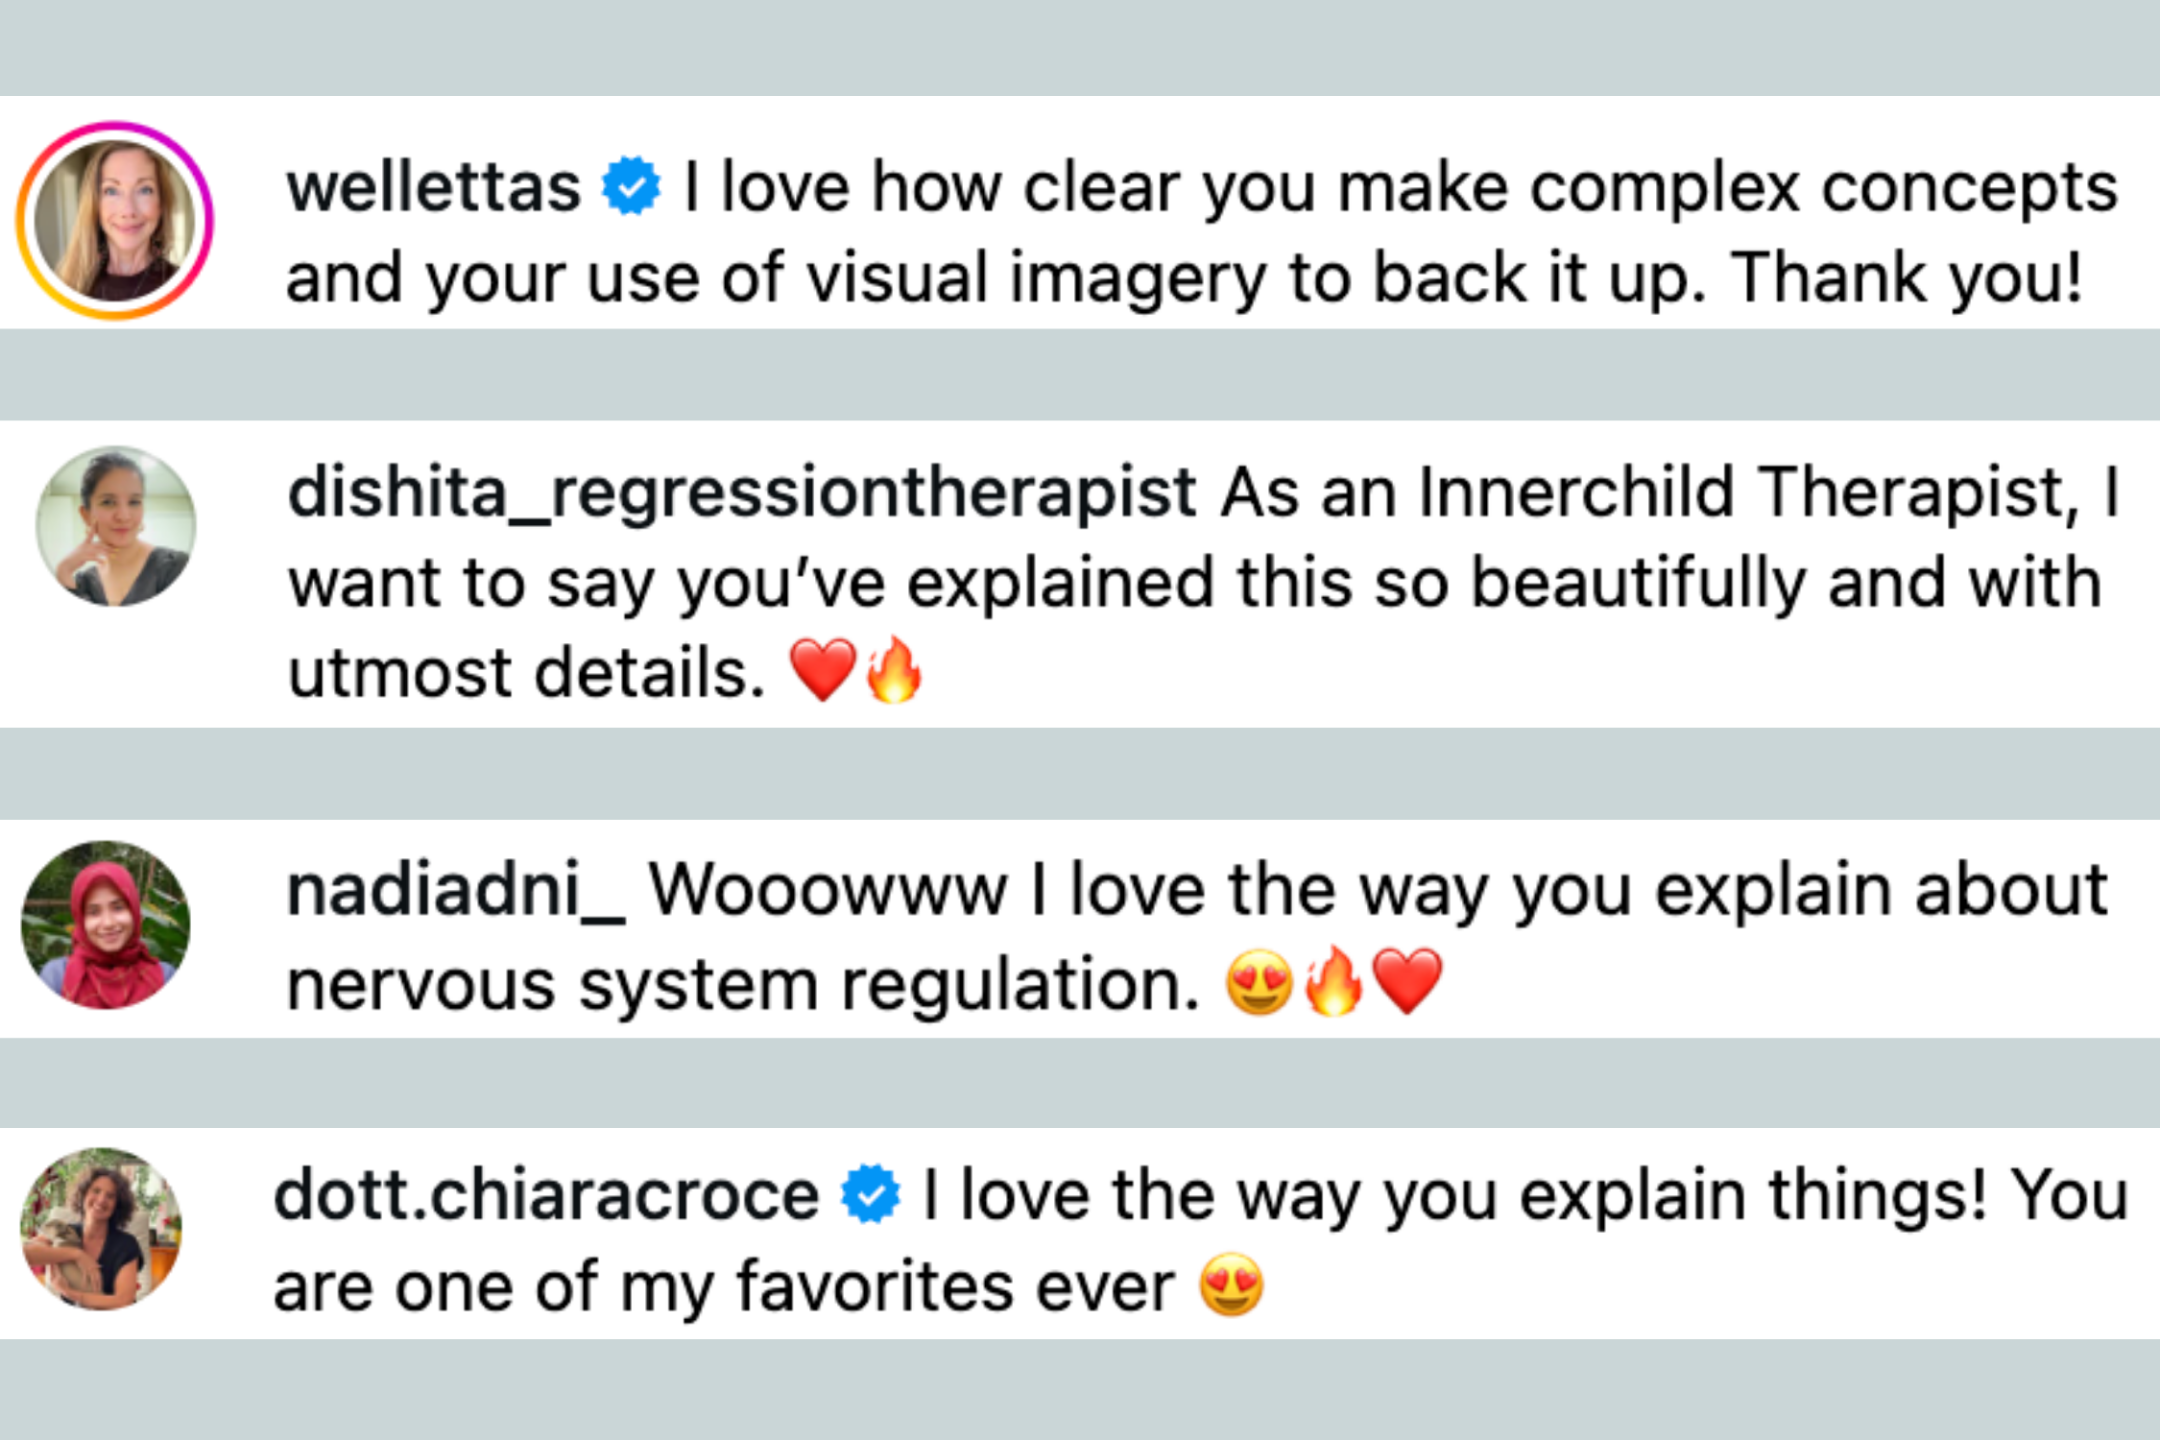This screenshot has height=1440, width=2160.
Task: Open the nadiadni_ profile picture
Action: point(106,924)
